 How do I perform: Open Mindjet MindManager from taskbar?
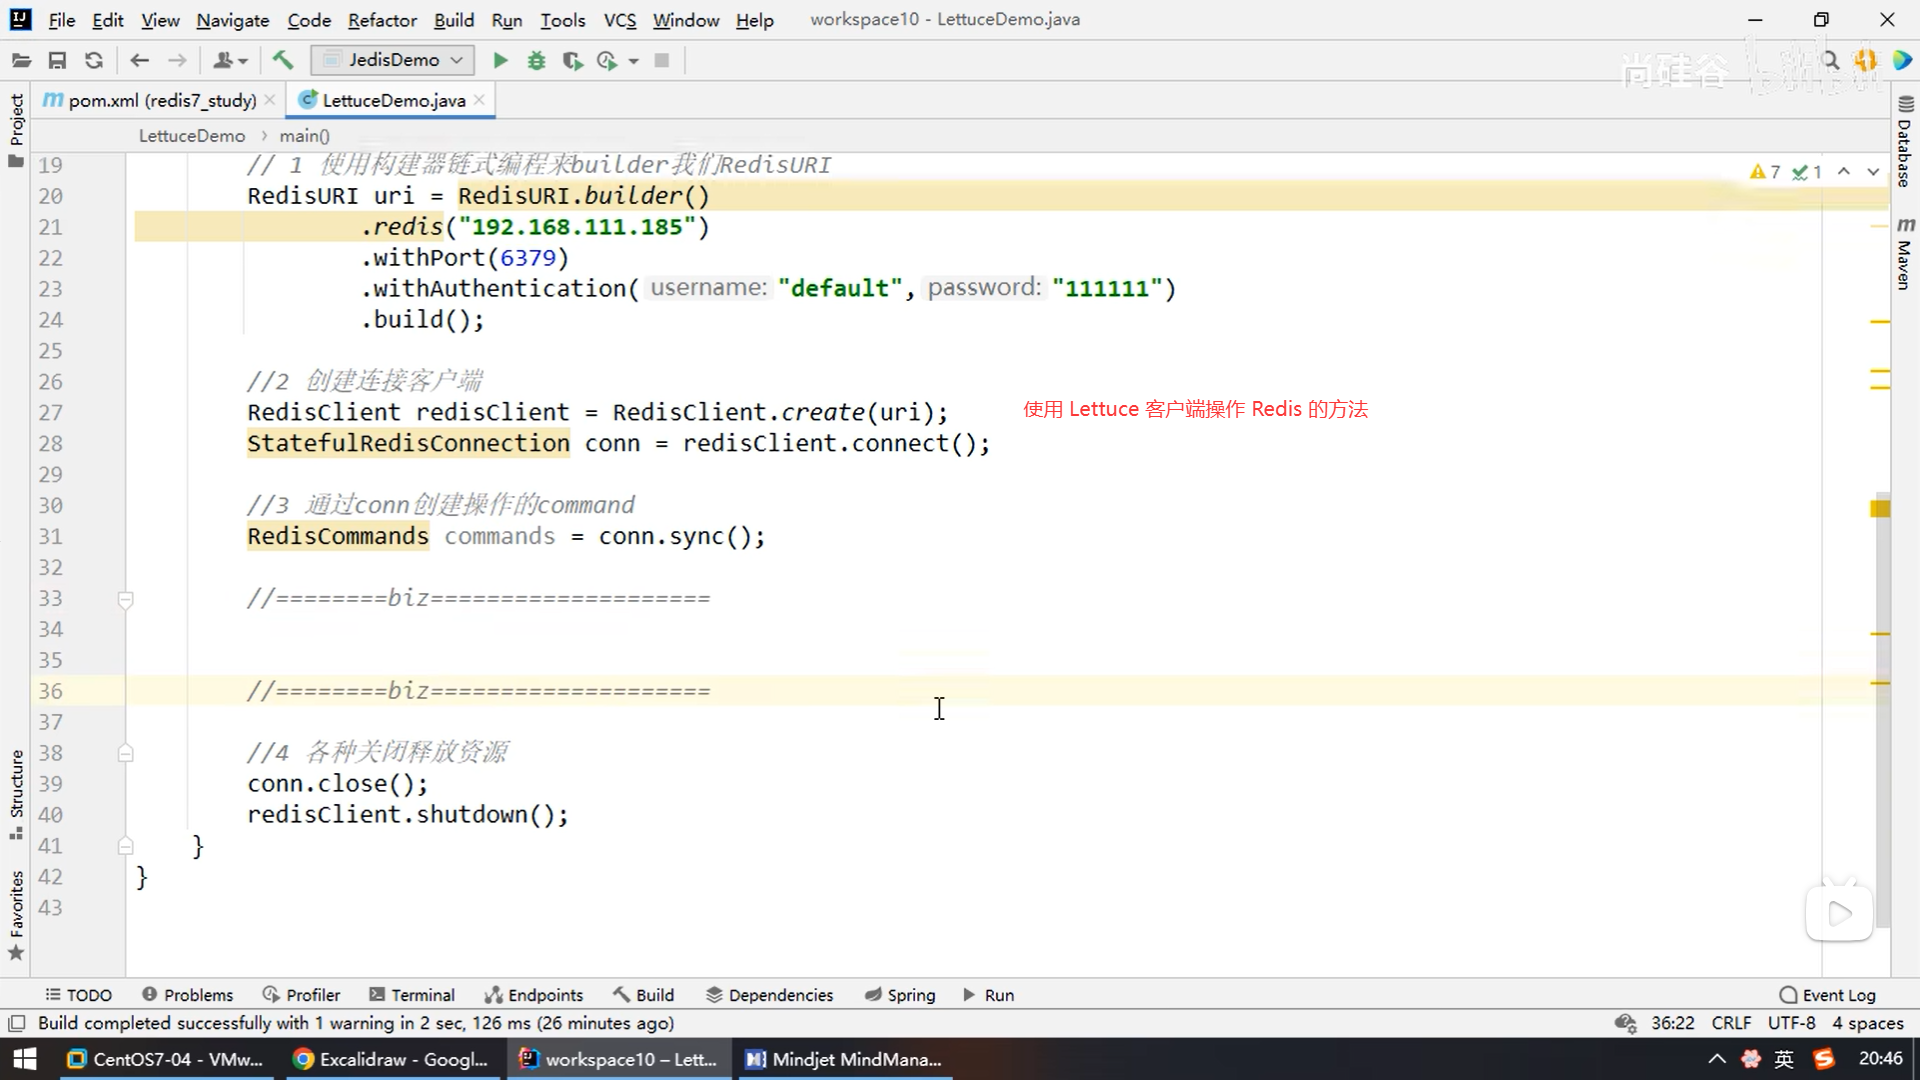point(845,1059)
